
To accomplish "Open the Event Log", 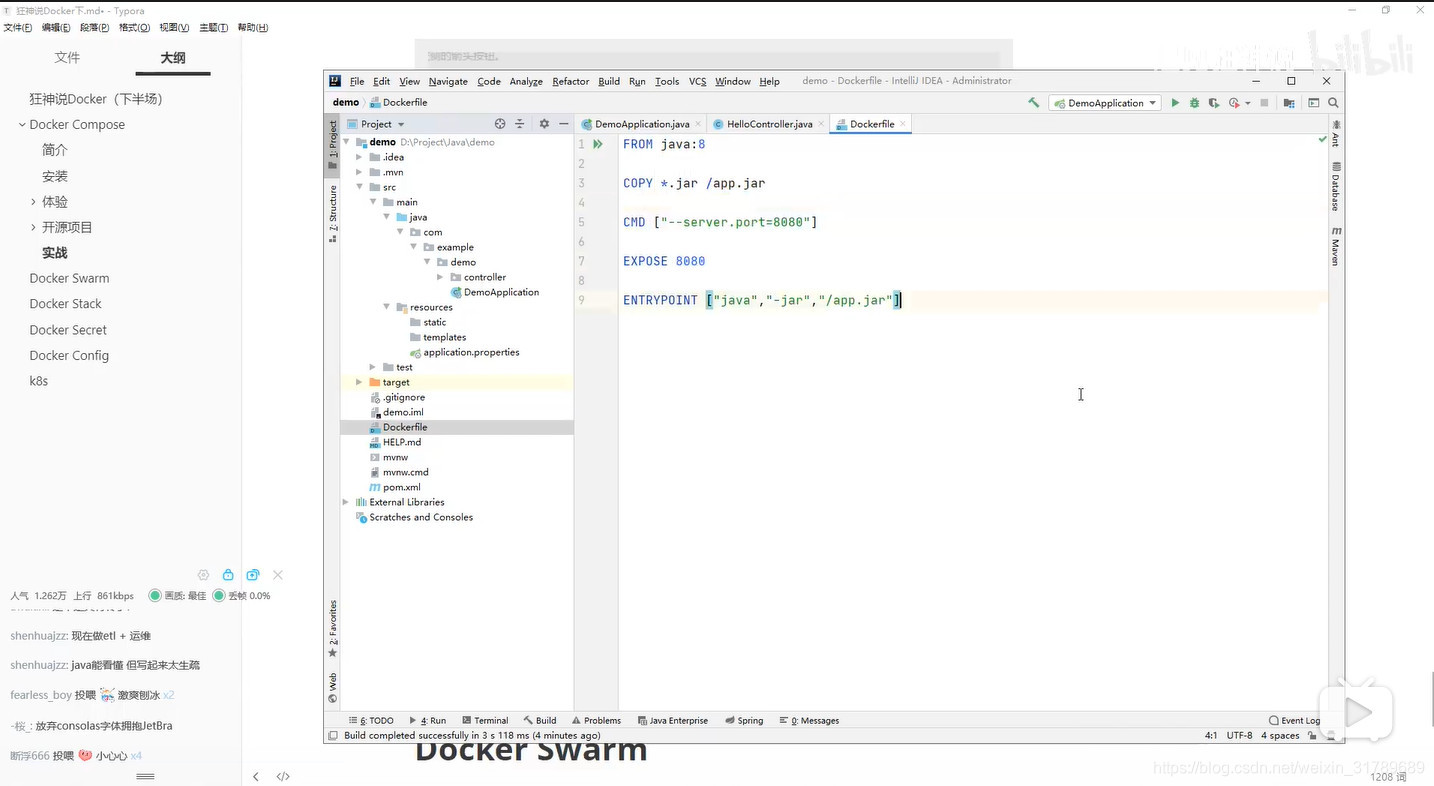I will point(1294,720).
